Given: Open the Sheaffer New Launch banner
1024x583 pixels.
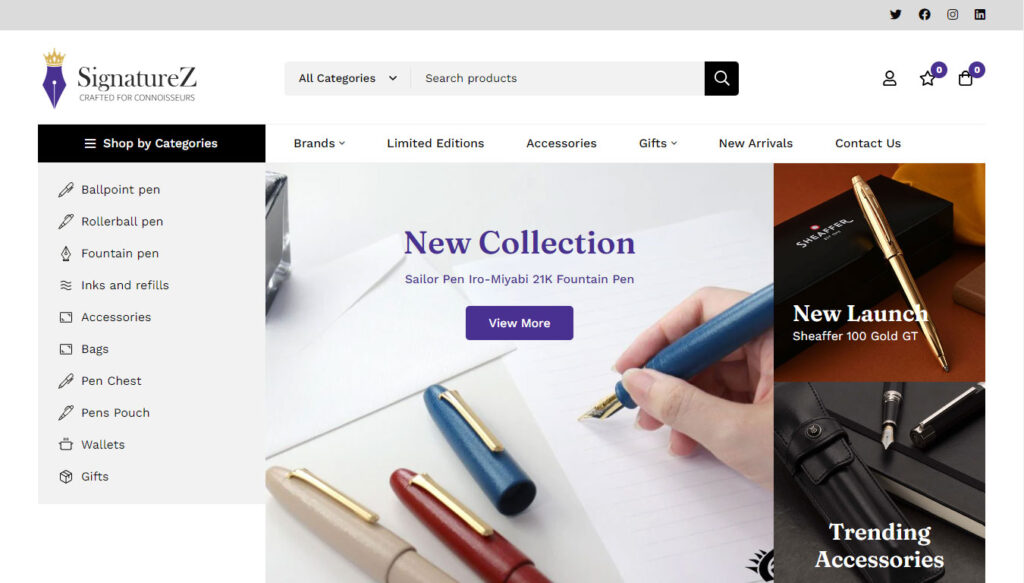Looking at the screenshot, I should [x=879, y=272].
